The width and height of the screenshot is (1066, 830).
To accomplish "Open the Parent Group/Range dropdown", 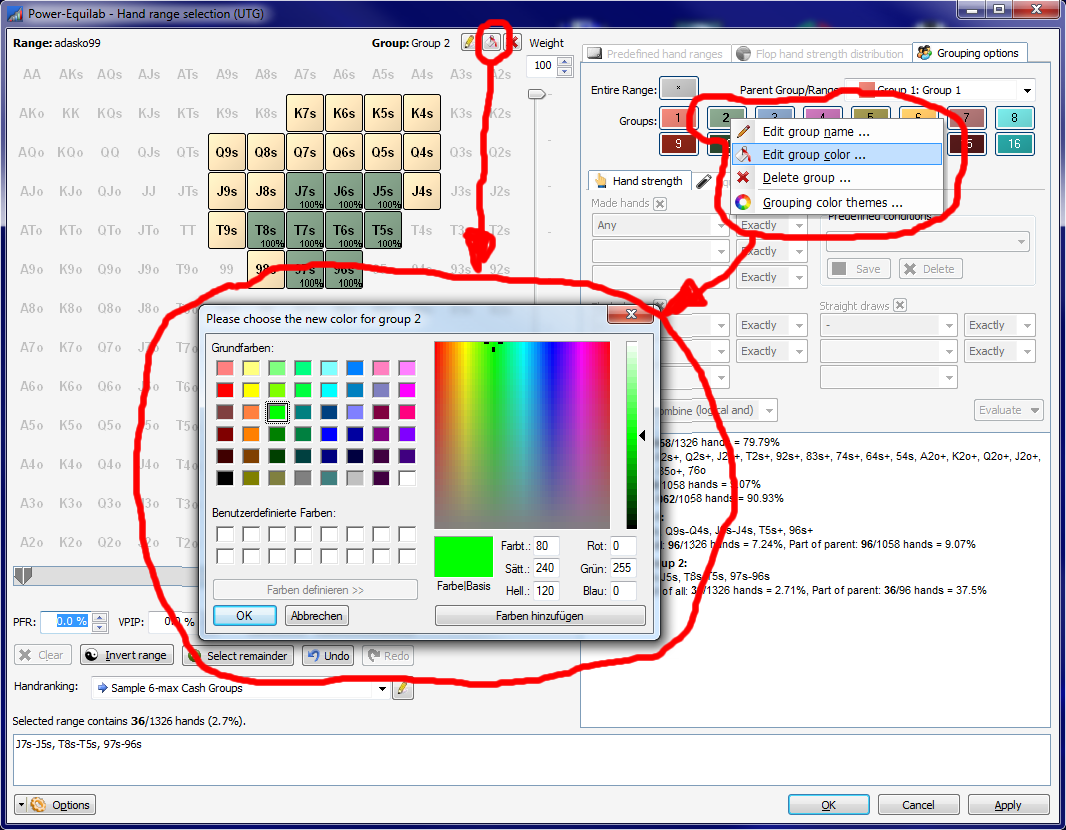I will click(1027, 90).
